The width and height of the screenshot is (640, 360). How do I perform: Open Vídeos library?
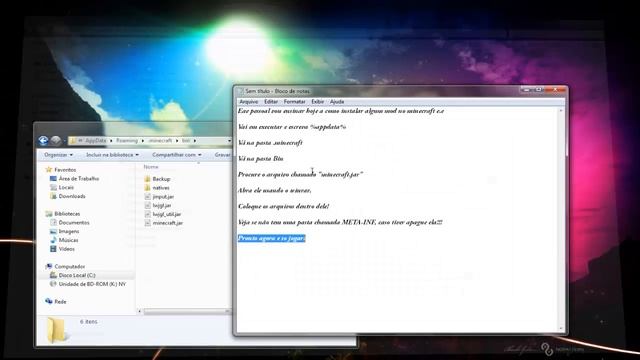(67, 249)
